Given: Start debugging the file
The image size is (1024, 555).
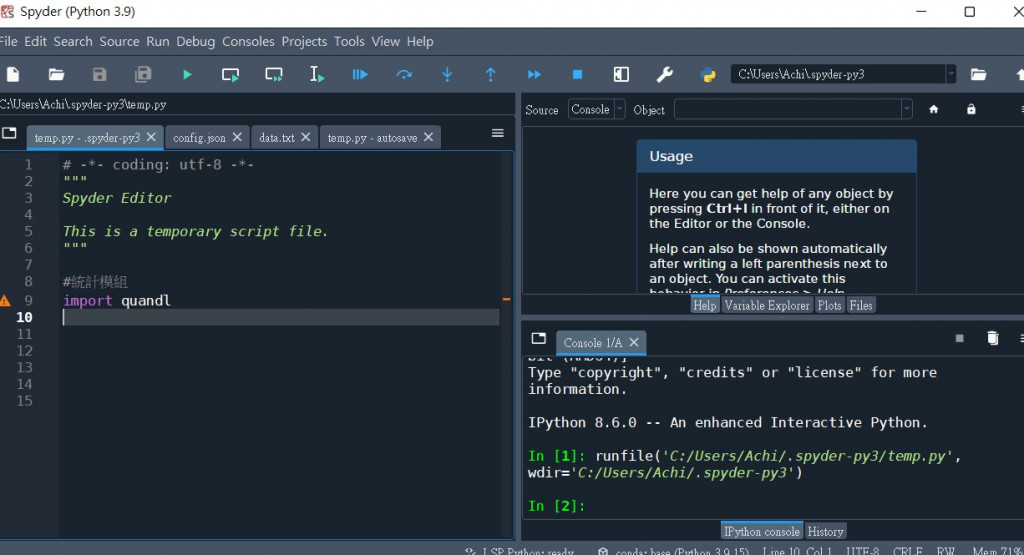Looking at the screenshot, I should click(360, 74).
